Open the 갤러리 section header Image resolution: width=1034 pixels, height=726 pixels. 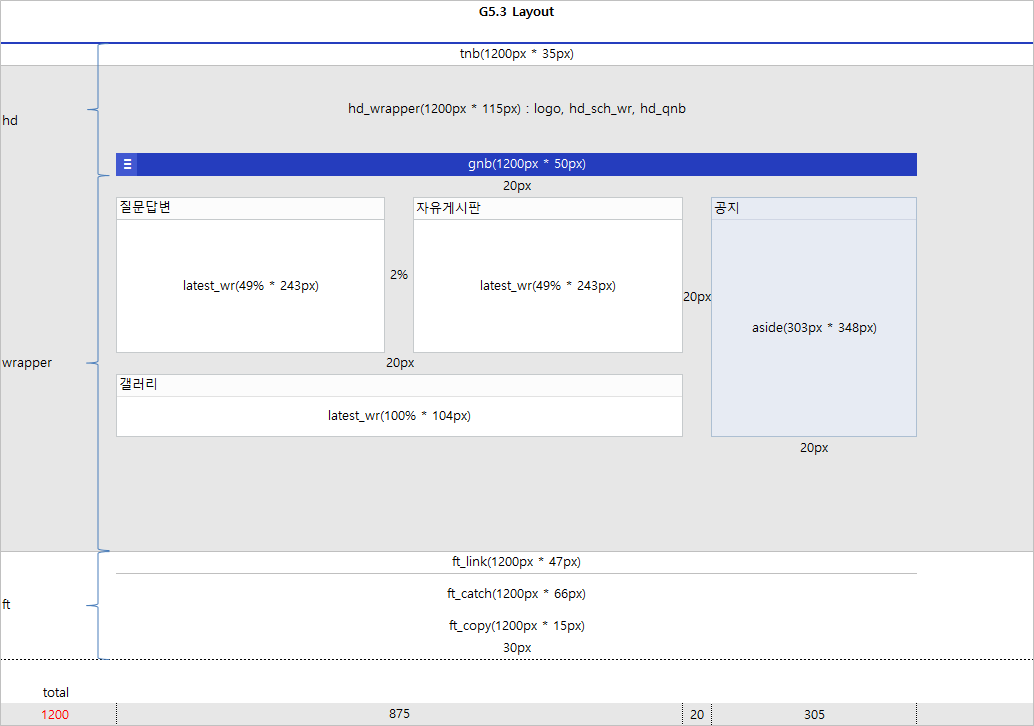[x=139, y=385]
